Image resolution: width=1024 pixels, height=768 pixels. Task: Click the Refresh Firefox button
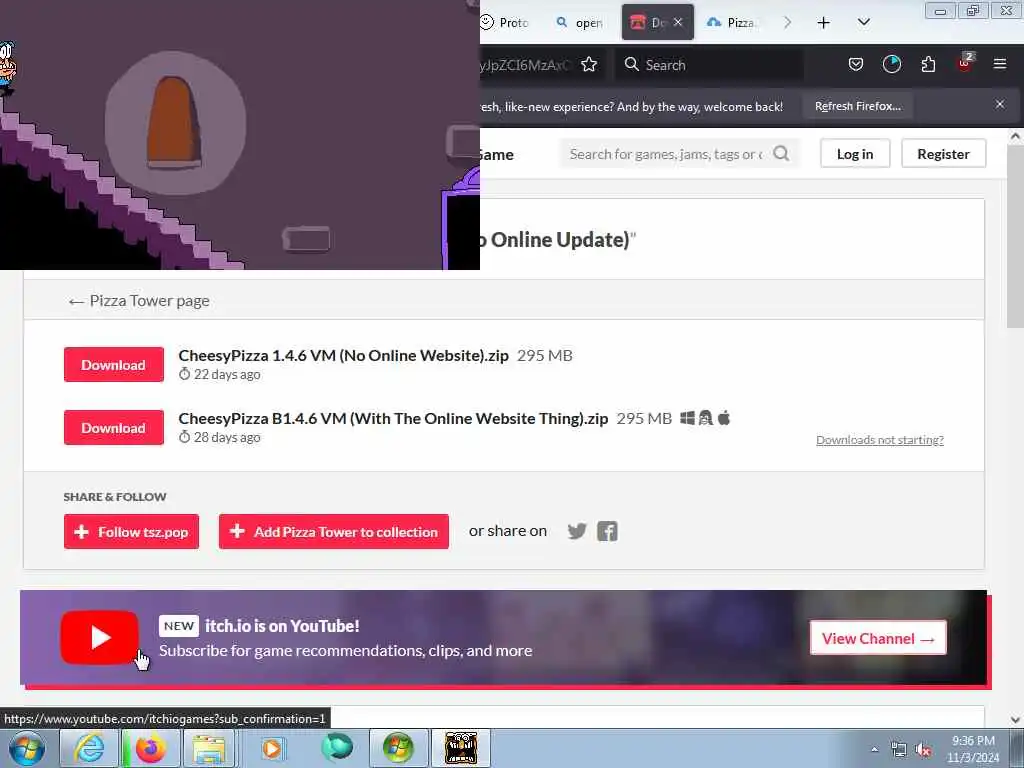pyautogui.click(x=857, y=106)
